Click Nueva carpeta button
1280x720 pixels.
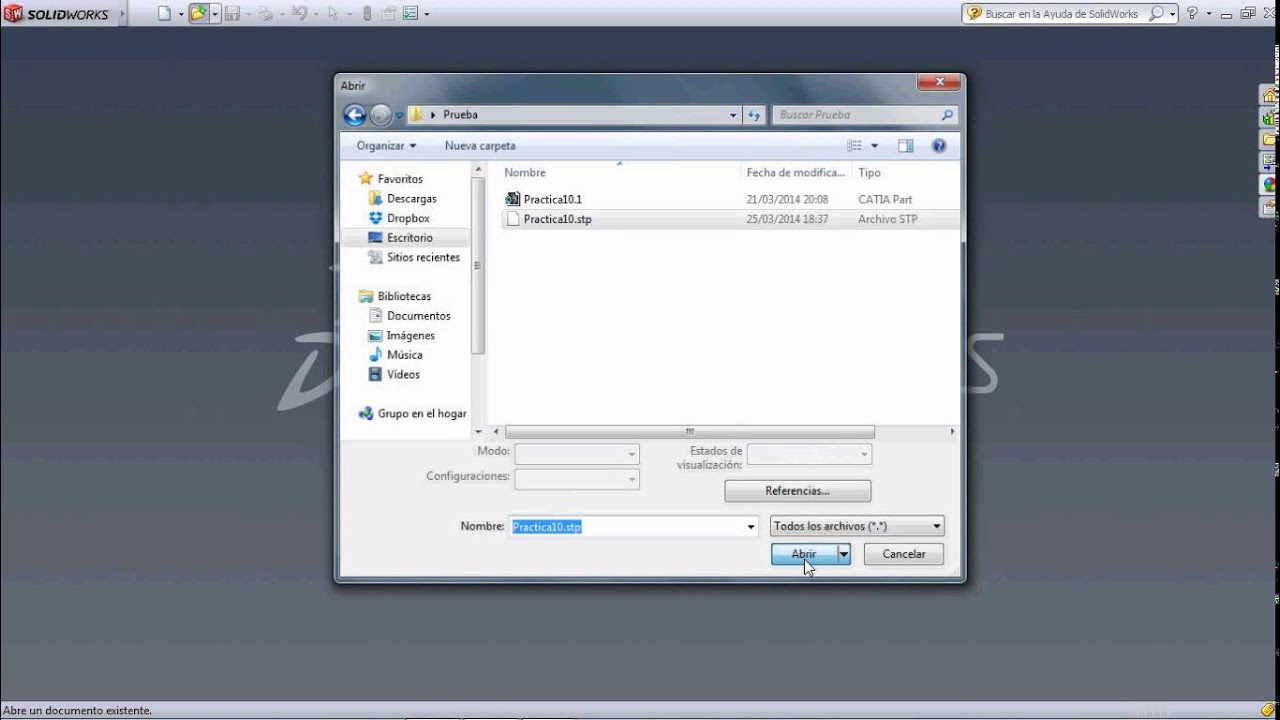pyautogui.click(x=480, y=146)
